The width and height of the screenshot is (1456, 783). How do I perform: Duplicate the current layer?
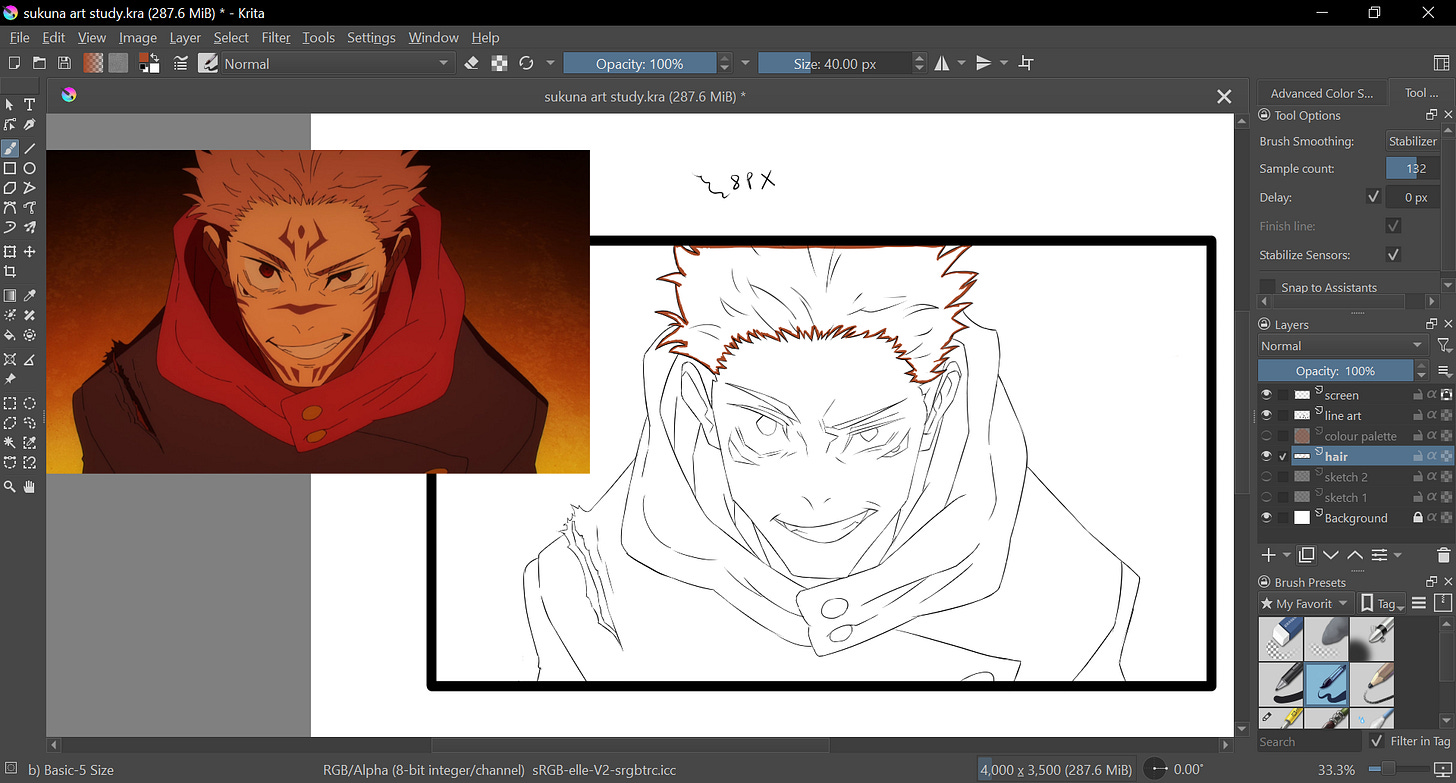1306,555
